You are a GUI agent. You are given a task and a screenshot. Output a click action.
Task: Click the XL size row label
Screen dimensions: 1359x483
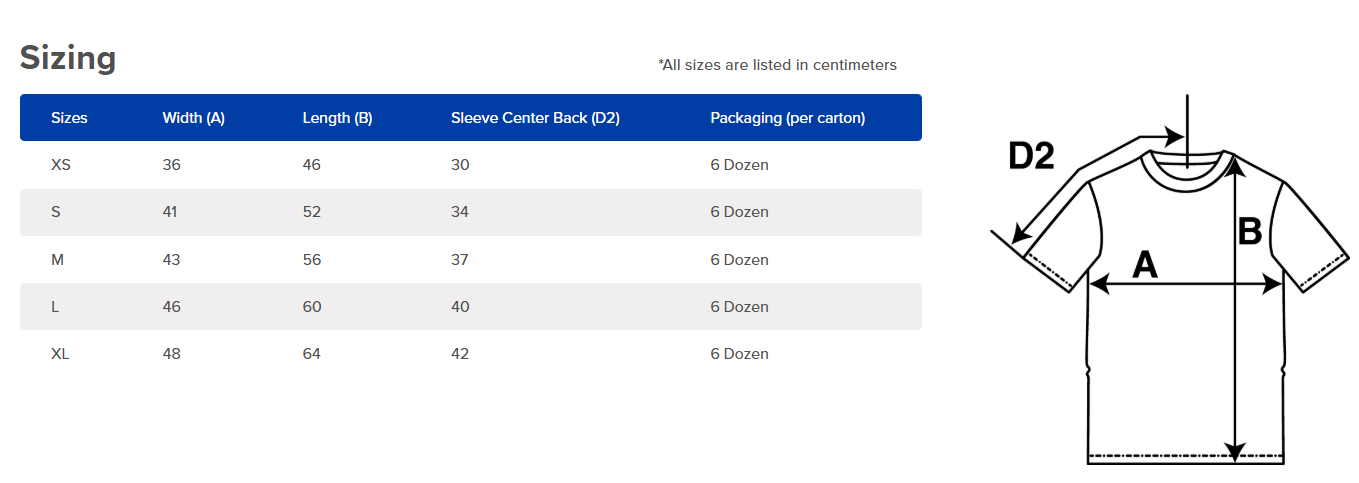pos(60,354)
